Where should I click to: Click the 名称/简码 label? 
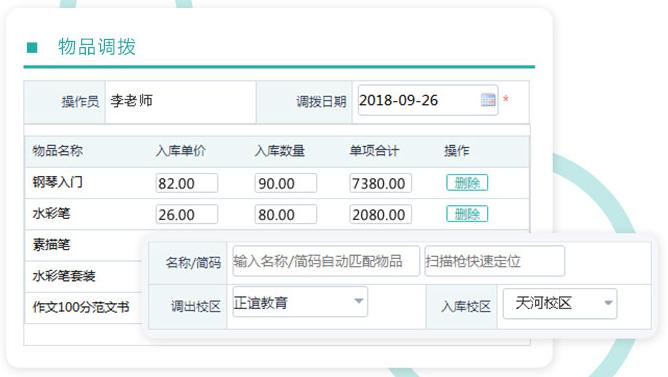pos(193,263)
